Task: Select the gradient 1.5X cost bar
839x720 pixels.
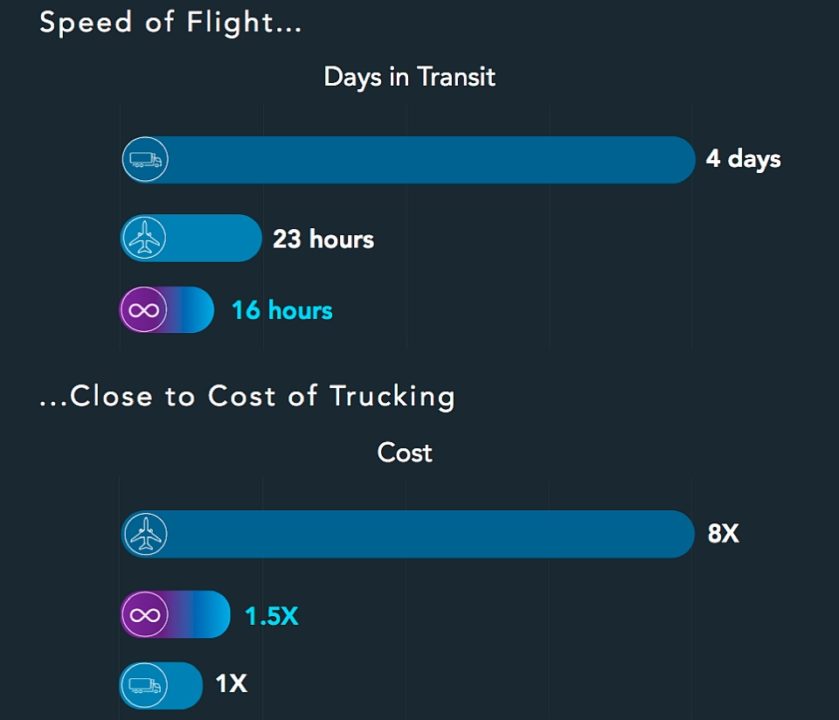Action: tap(175, 615)
